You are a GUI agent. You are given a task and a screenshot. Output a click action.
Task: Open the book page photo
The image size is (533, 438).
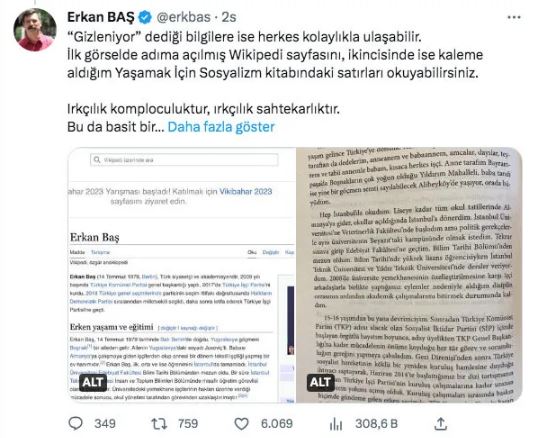coord(409,275)
